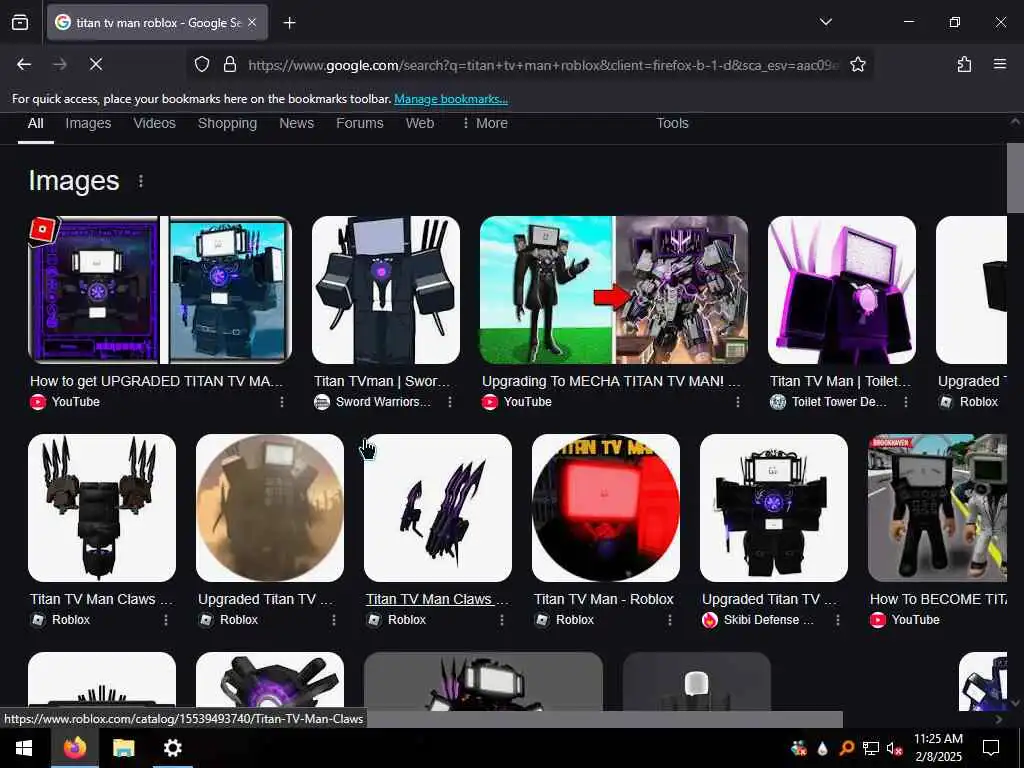
Task: Open options for Titan TV Man - Roblox result
Action: tap(669, 620)
